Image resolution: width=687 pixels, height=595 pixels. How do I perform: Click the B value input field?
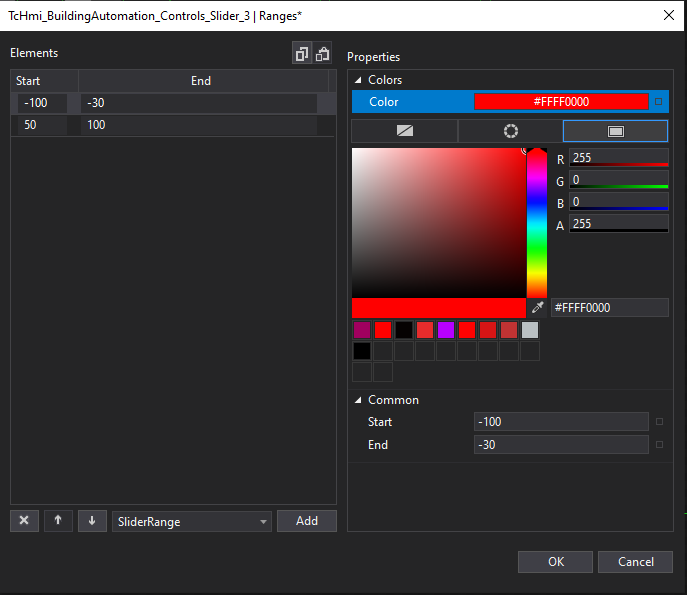click(619, 202)
